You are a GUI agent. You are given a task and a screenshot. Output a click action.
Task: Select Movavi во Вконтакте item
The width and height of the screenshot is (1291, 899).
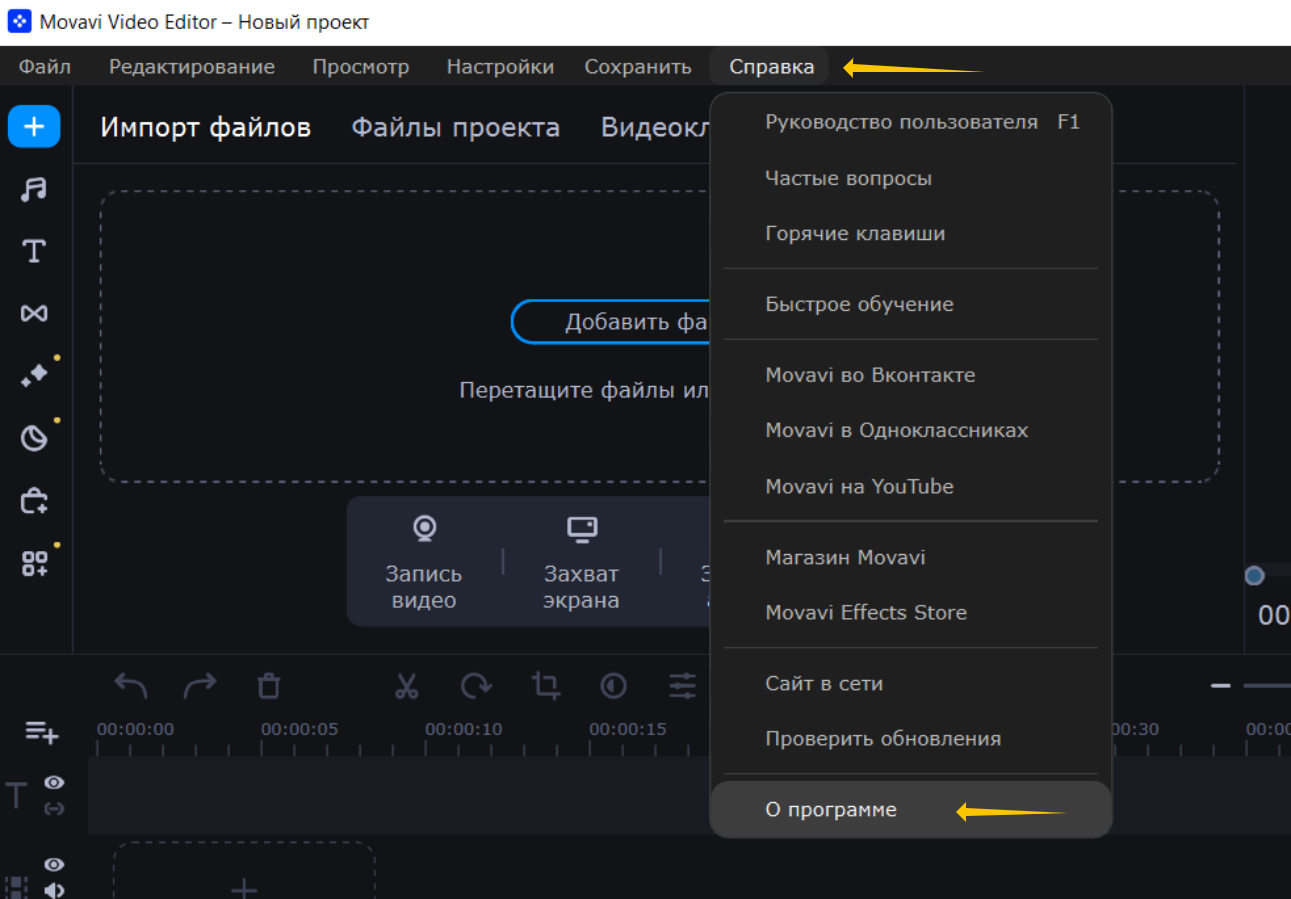coord(911,375)
